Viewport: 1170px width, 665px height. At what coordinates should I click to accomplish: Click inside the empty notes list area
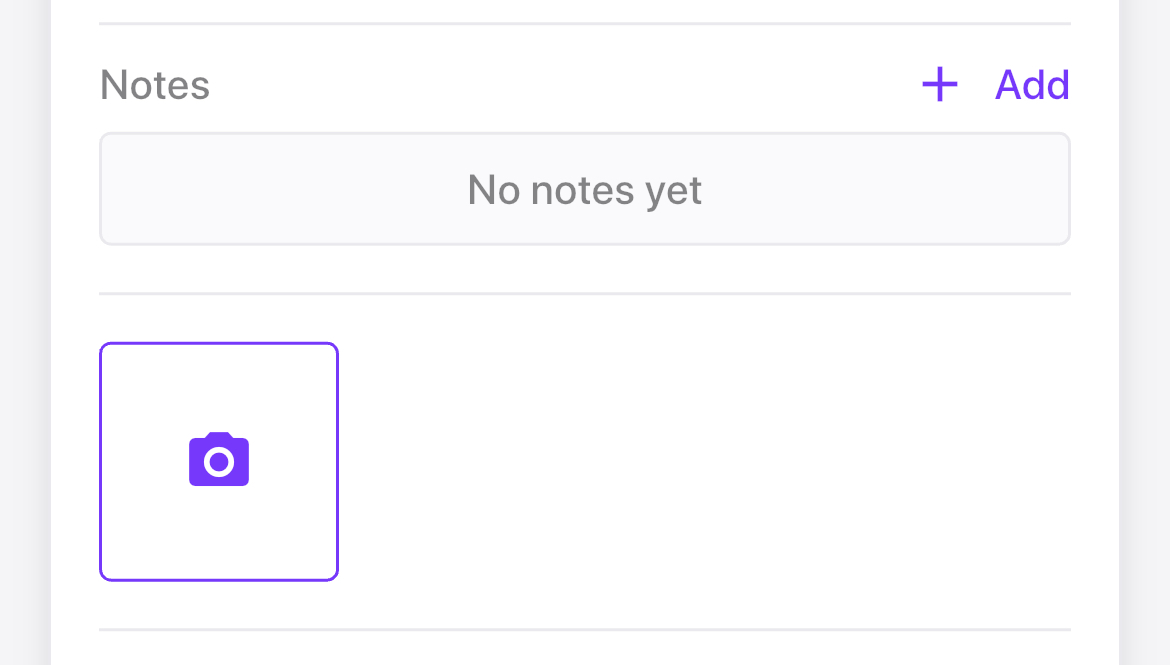[585, 189]
